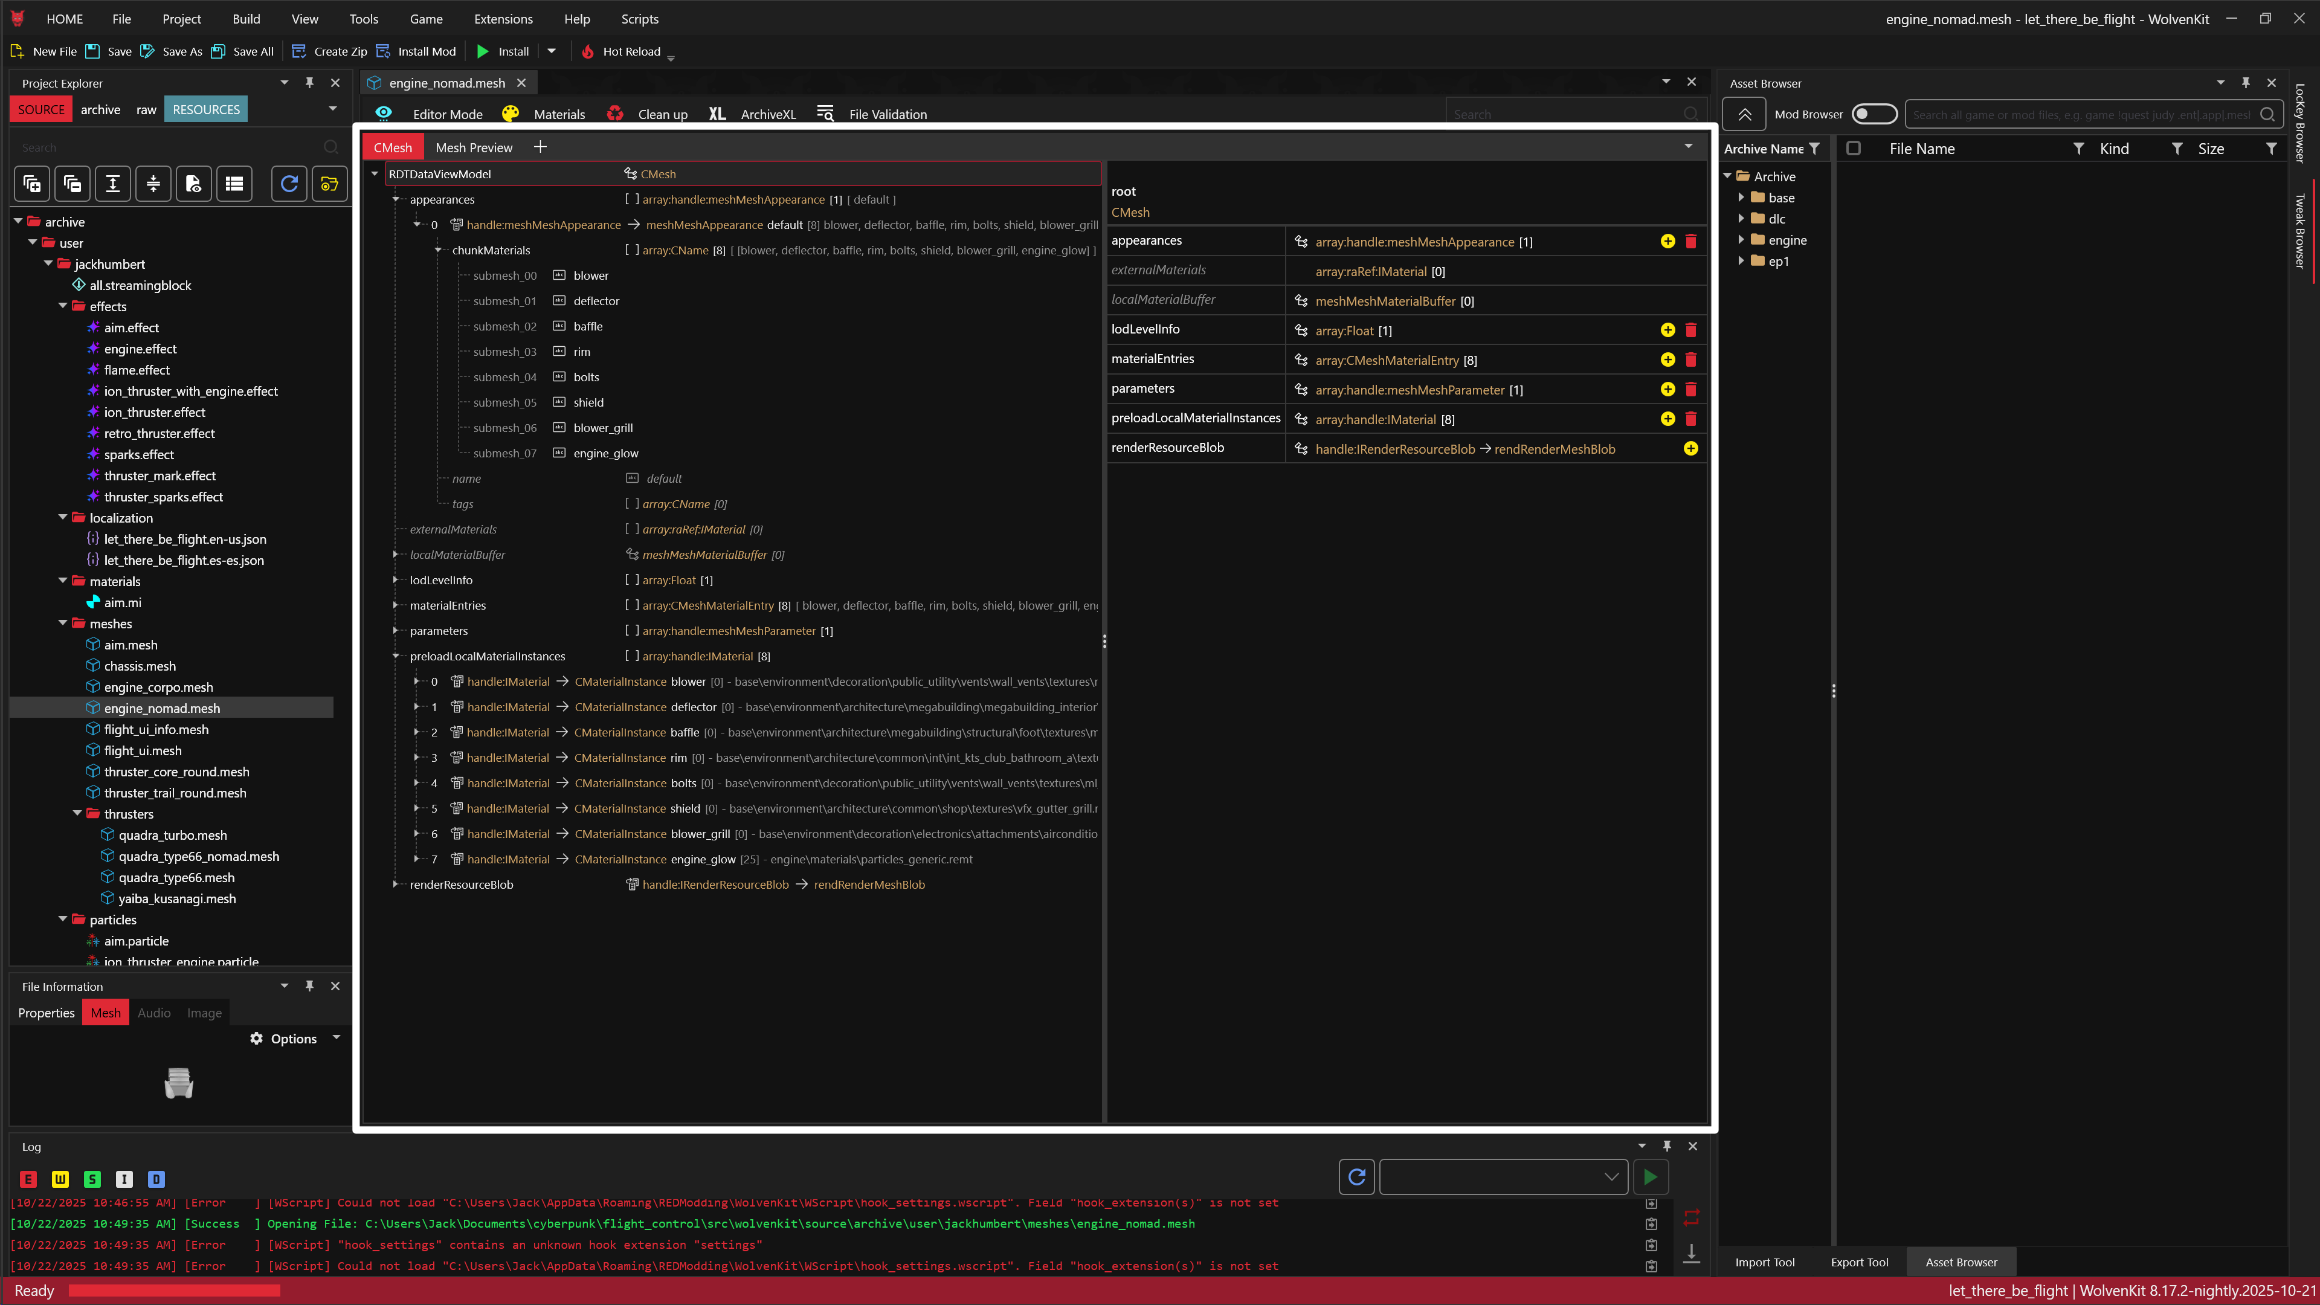Click the yellow open-folder icon in Project Explorer
The height and width of the screenshot is (1305, 2320).
click(x=329, y=184)
